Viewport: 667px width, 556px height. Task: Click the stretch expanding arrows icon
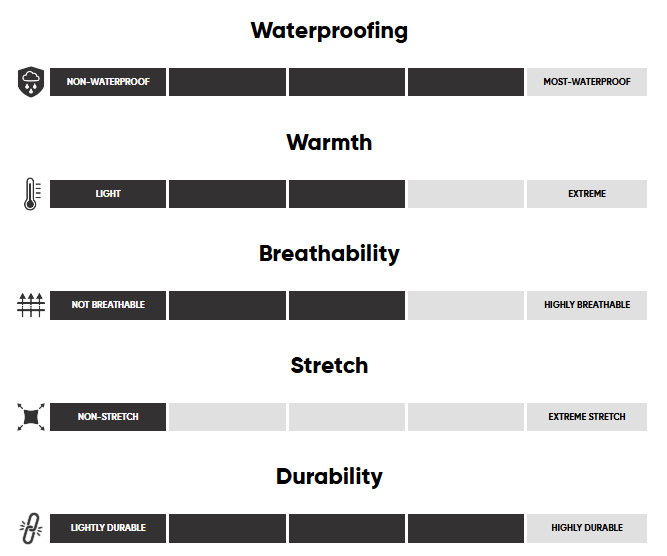pyautogui.click(x=30, y=417)
